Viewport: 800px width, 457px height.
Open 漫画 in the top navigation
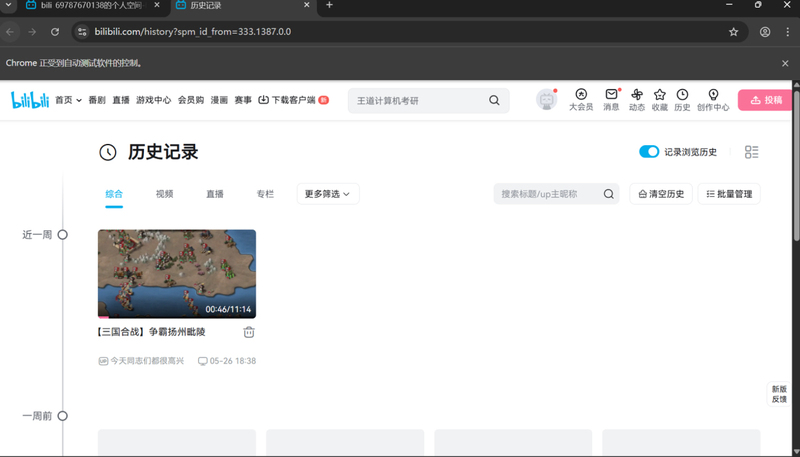click(219, 100)
